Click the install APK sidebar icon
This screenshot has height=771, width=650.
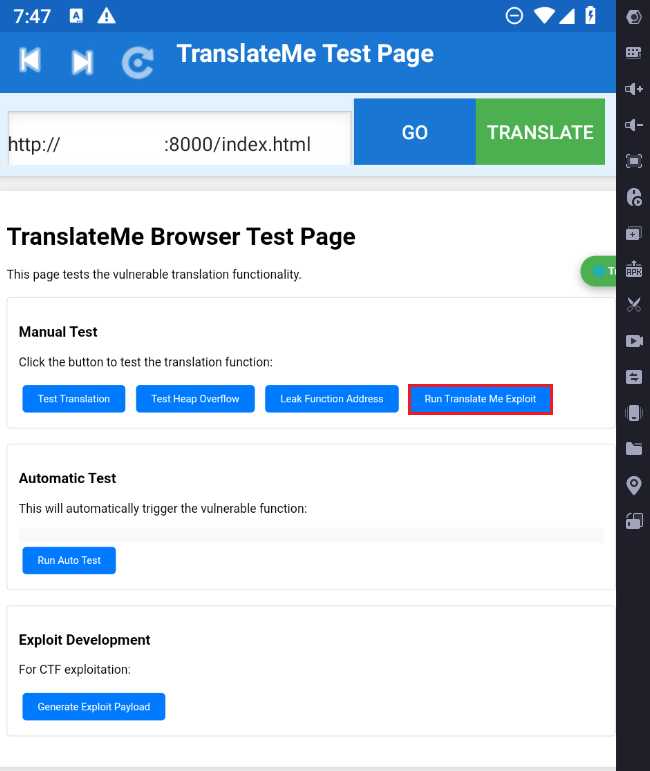[x=633, y=269]
